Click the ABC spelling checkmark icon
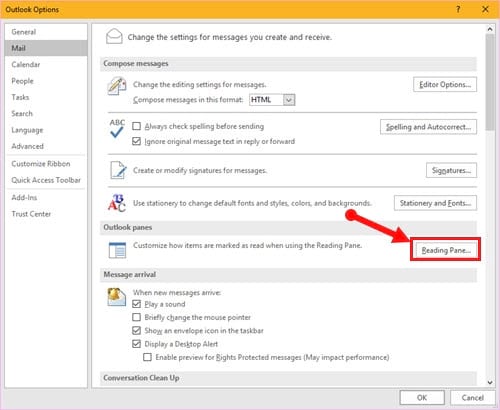The image size is (500, 410). (117, 128)
